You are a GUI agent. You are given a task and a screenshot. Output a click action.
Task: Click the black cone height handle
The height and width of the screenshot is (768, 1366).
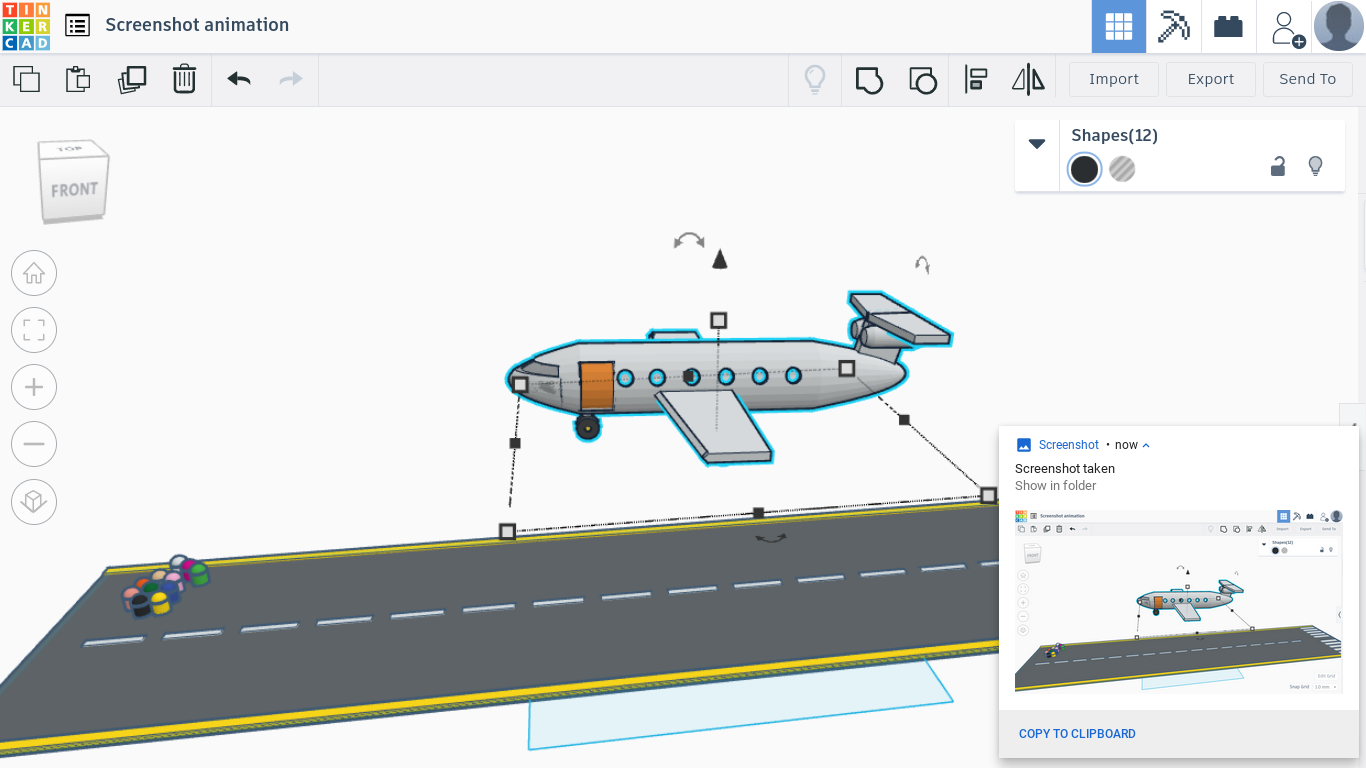[718, 260]
